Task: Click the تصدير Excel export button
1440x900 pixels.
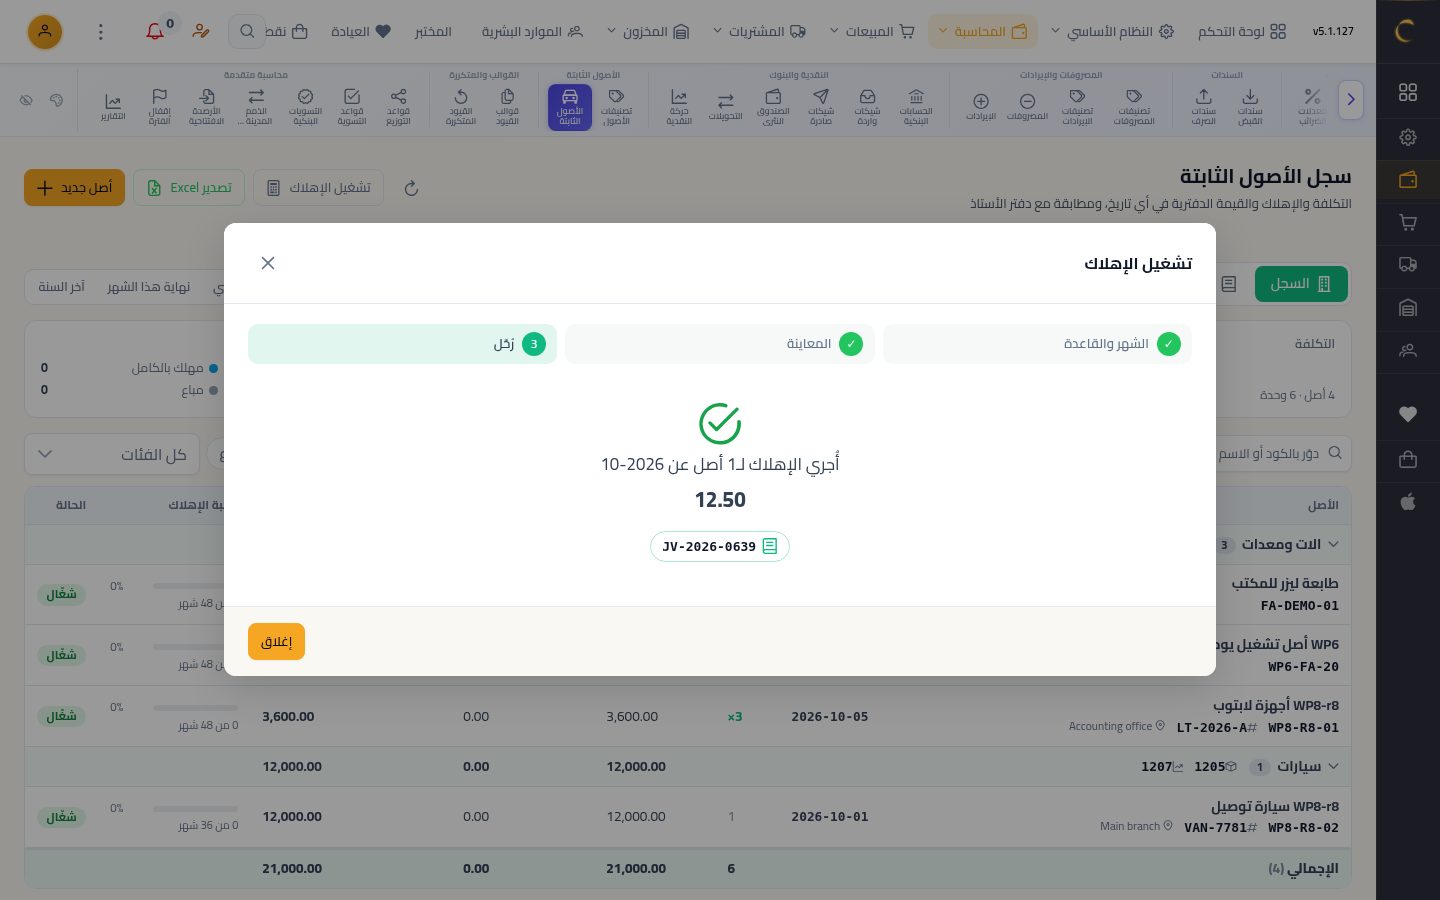Action: [189, 188]
